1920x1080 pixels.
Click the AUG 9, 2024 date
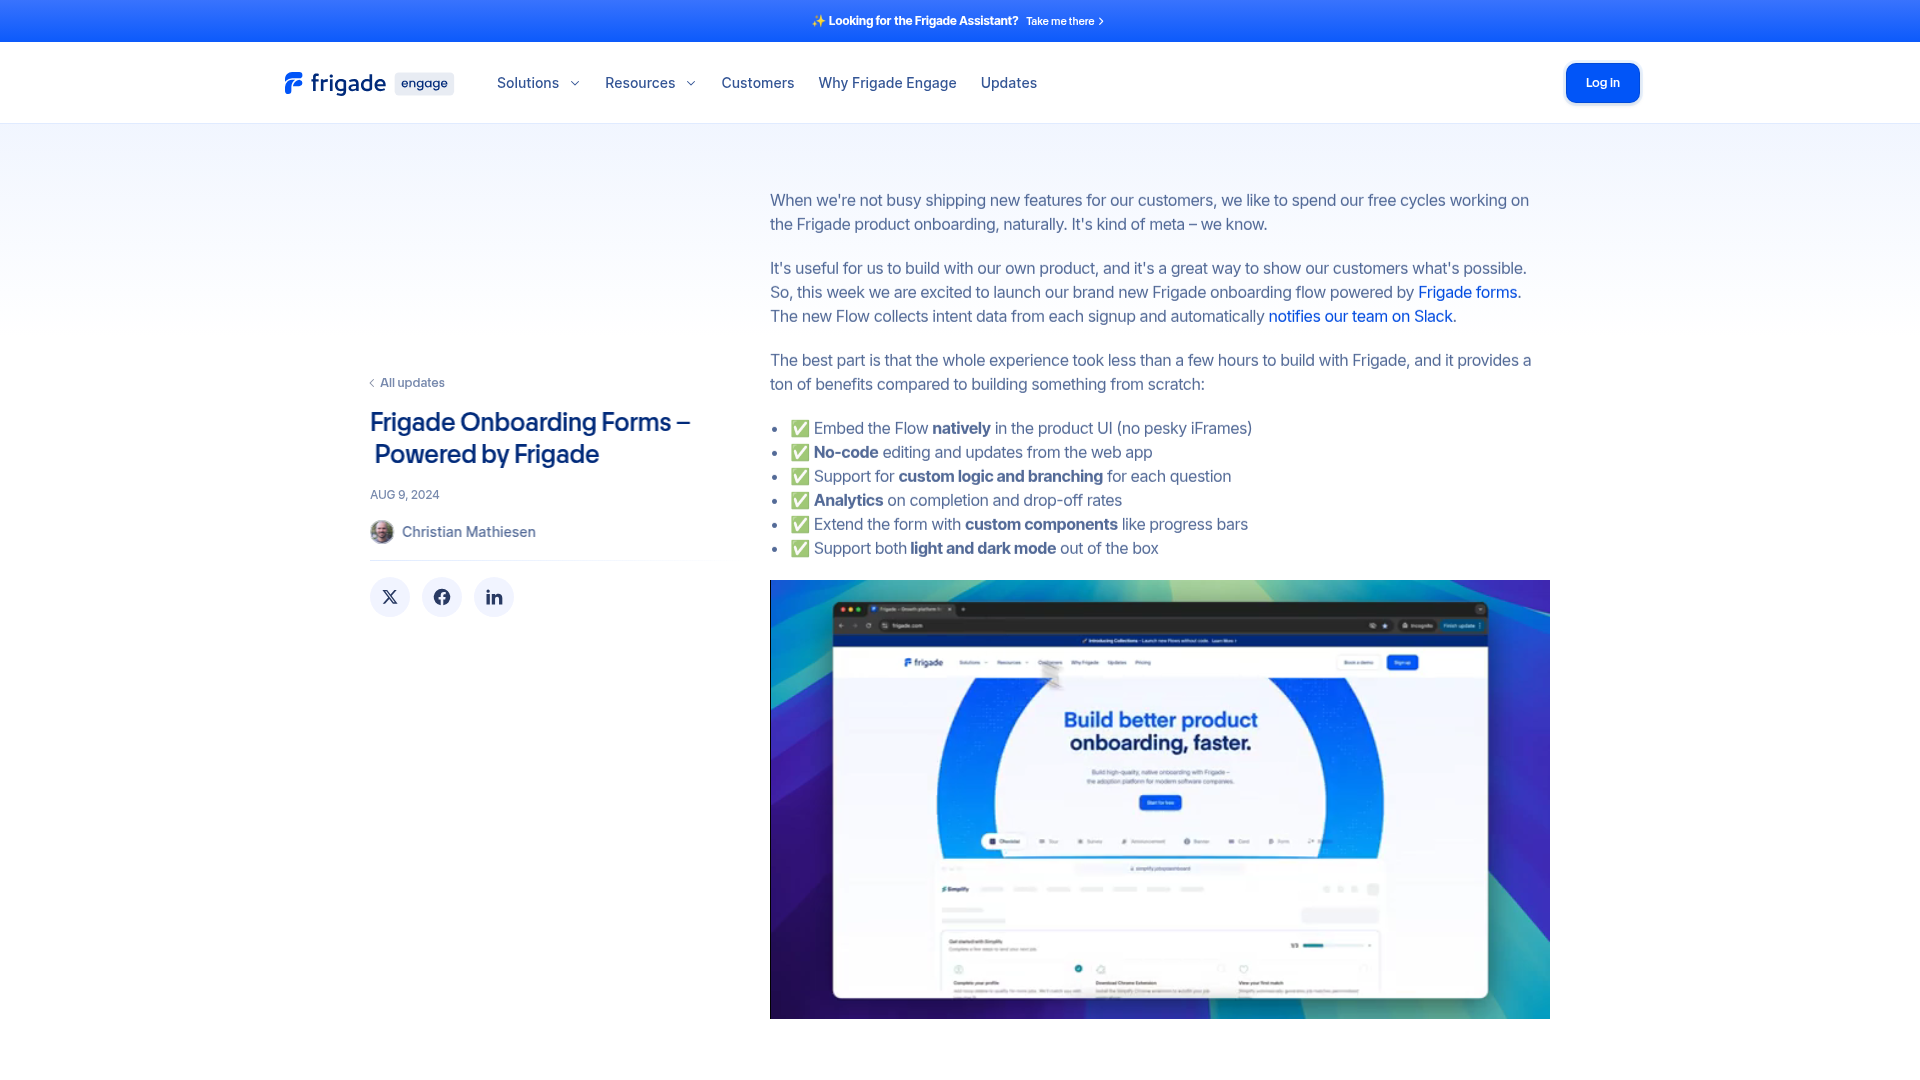[405, 495]
